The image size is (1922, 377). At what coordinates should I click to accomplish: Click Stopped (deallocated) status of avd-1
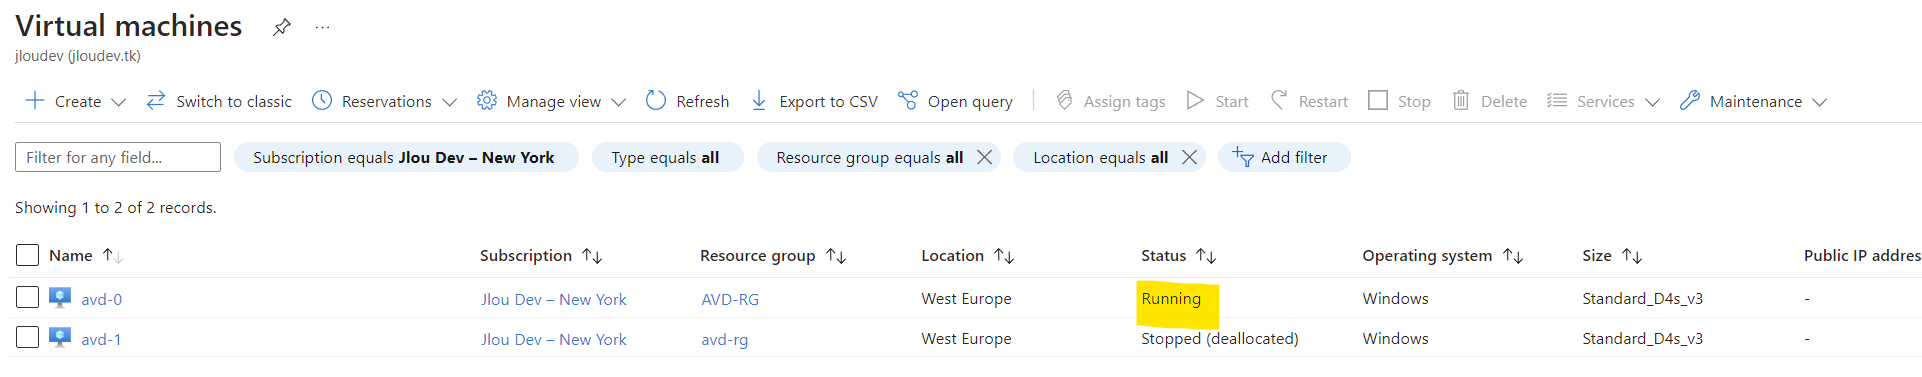point(1220,338)
